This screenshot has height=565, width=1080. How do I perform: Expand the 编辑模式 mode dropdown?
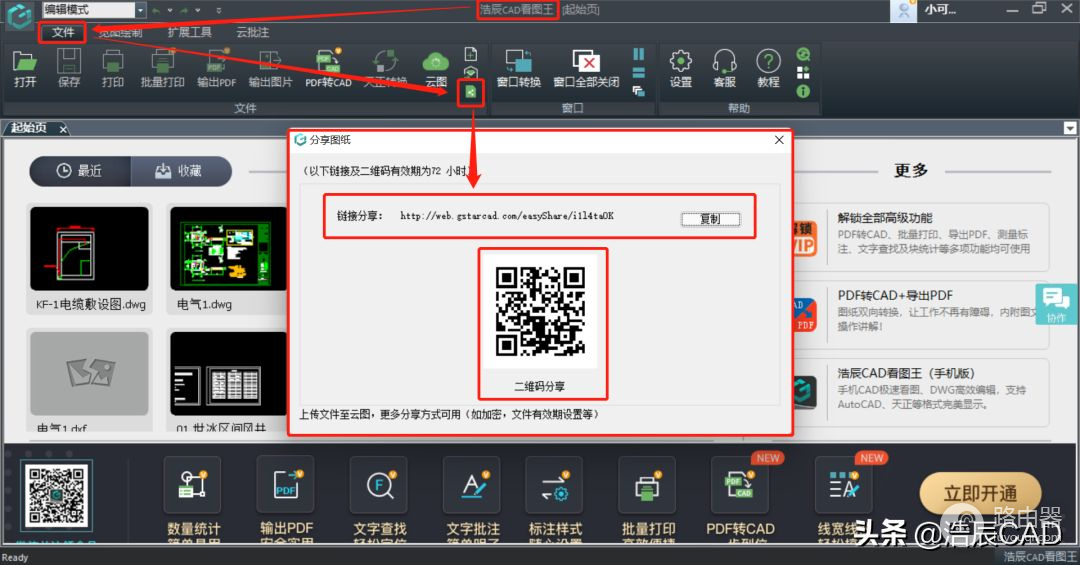141,10
